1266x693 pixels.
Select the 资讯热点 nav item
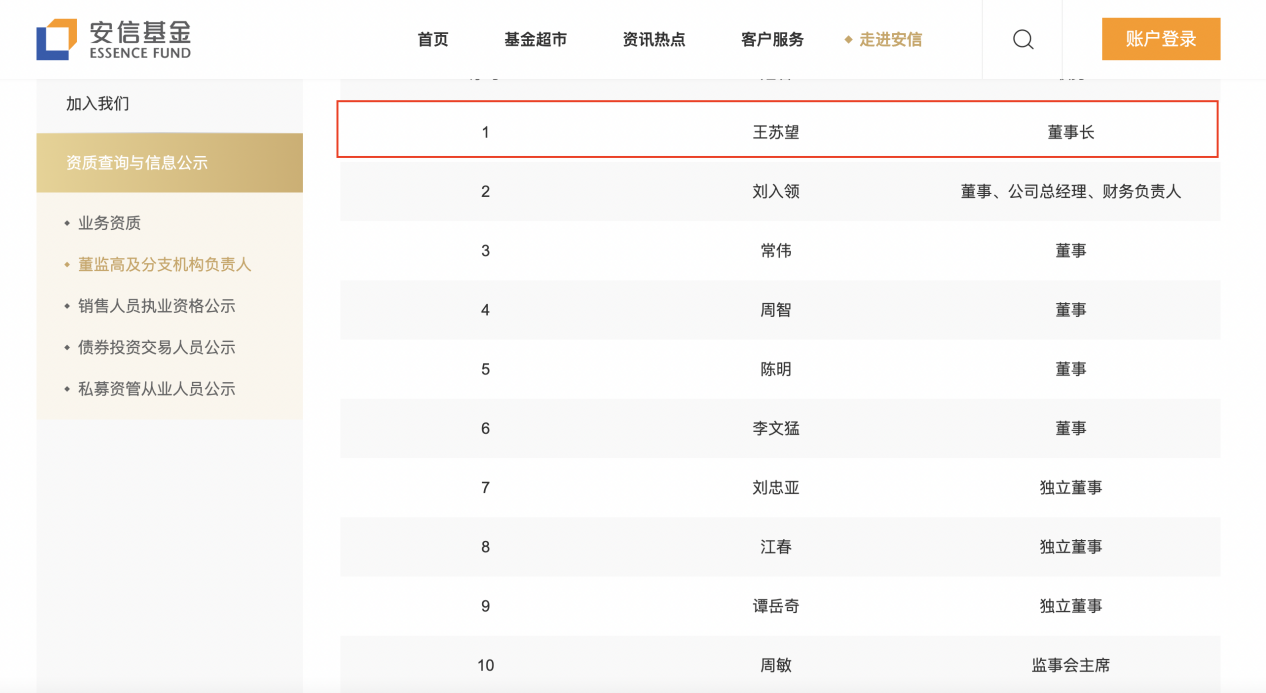tap(654, 40)
